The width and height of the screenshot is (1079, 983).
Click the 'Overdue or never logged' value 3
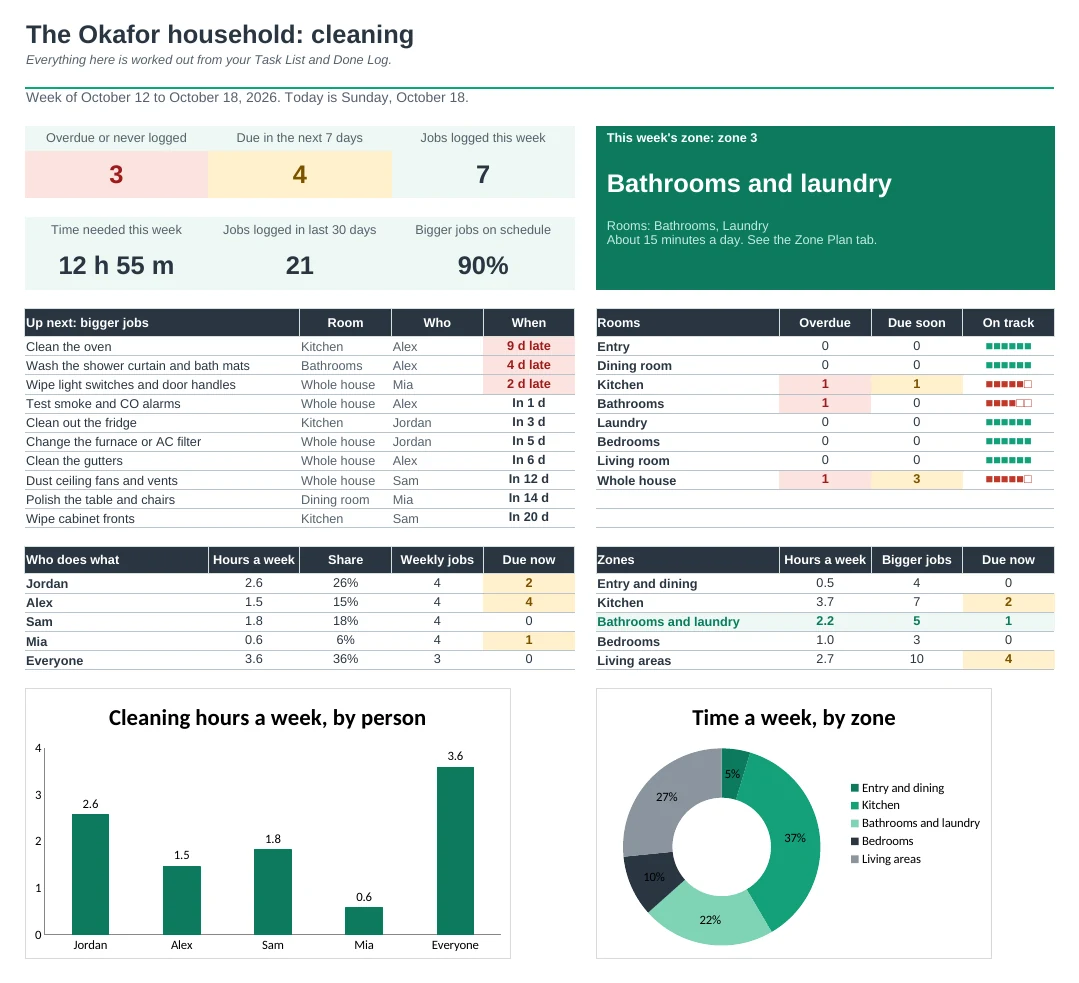(116, 174)
